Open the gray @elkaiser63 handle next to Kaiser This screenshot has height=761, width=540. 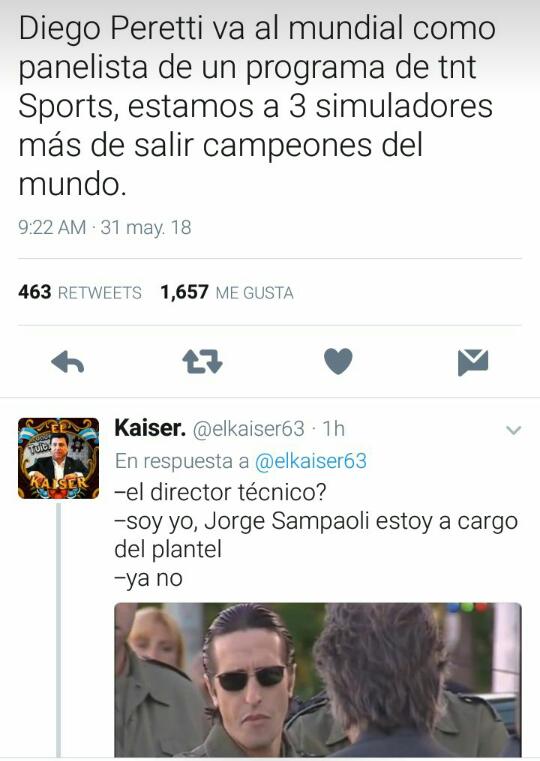pyautogui.click(x=249, y=429)
